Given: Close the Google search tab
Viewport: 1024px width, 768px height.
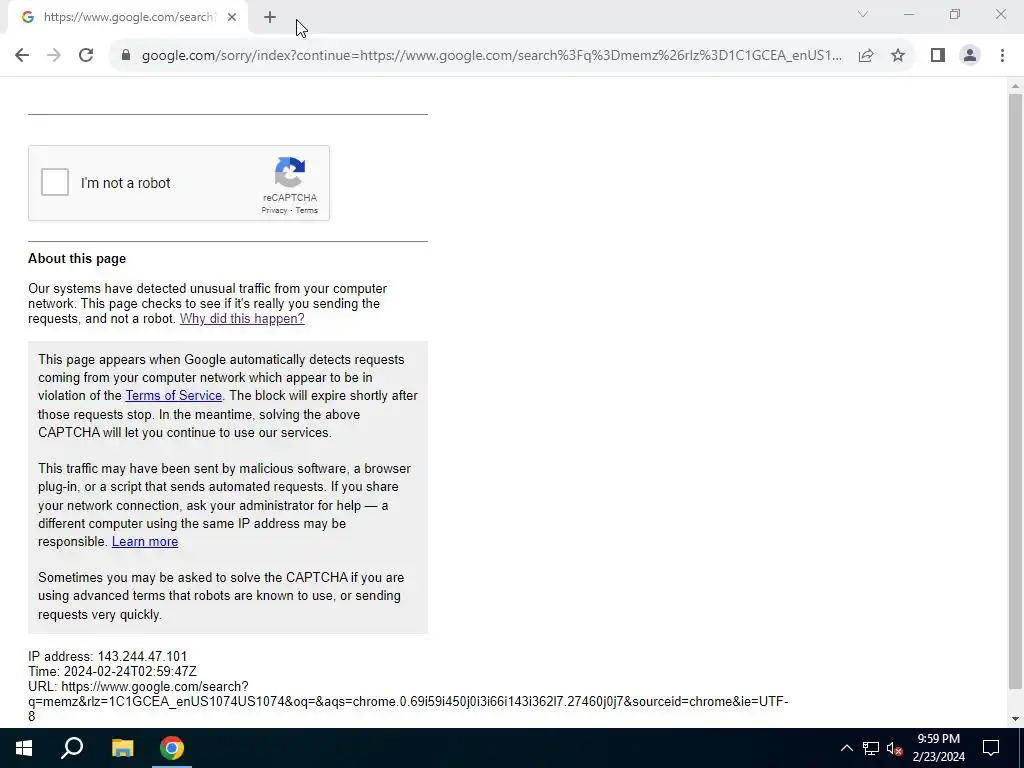Looking at the screenshot, I should 232,17.
